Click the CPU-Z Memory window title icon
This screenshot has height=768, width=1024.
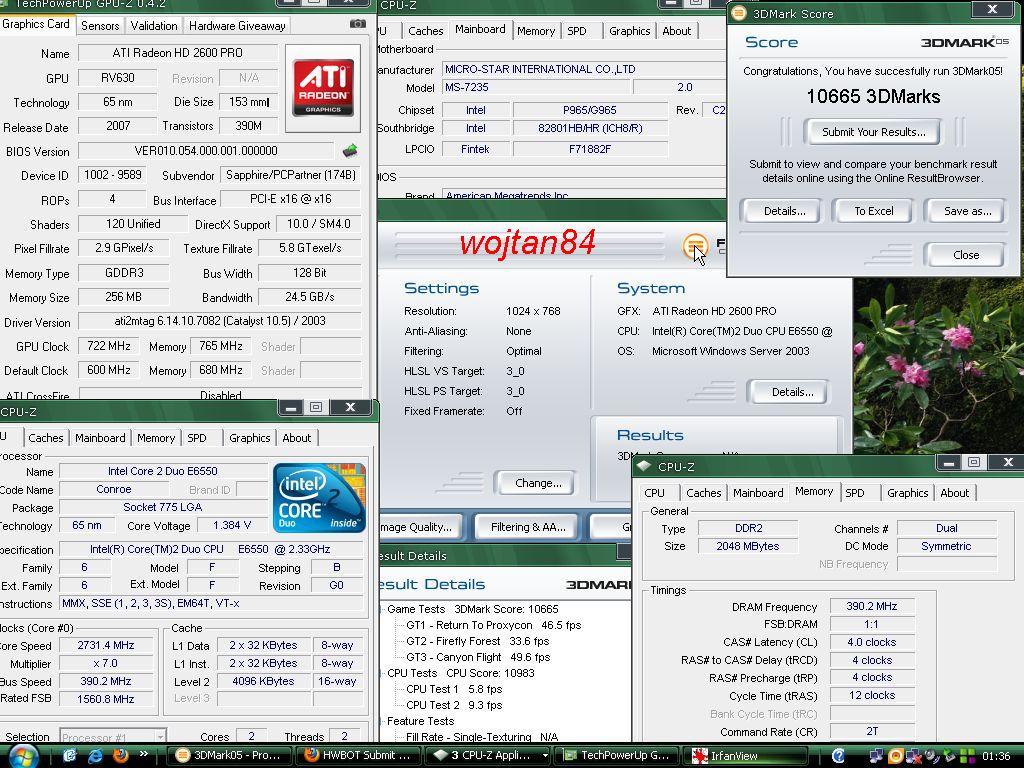[x=645, y=466]
